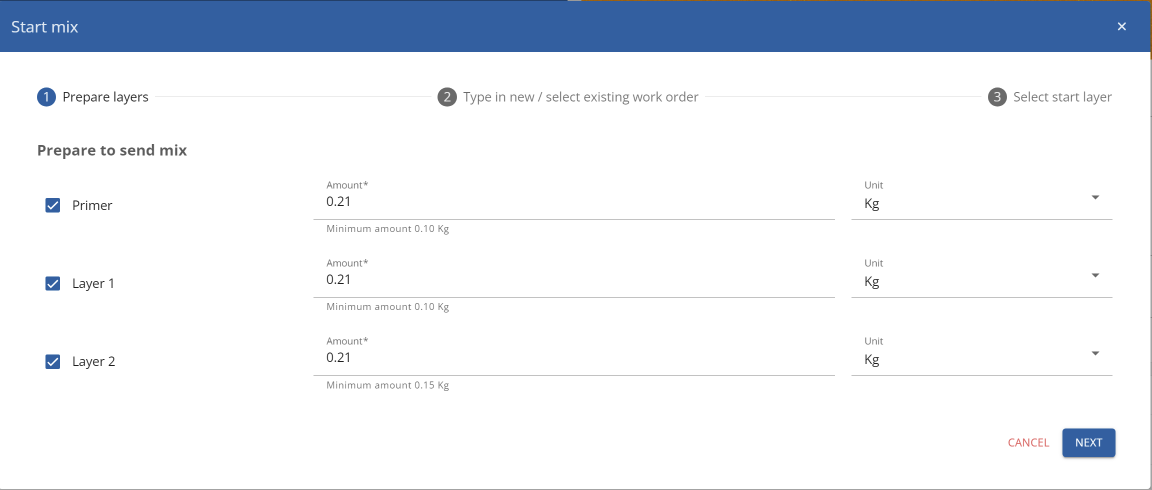Click step 3 circle icon
Viewport: 1152px width, 490px height.
pos(997,97)
